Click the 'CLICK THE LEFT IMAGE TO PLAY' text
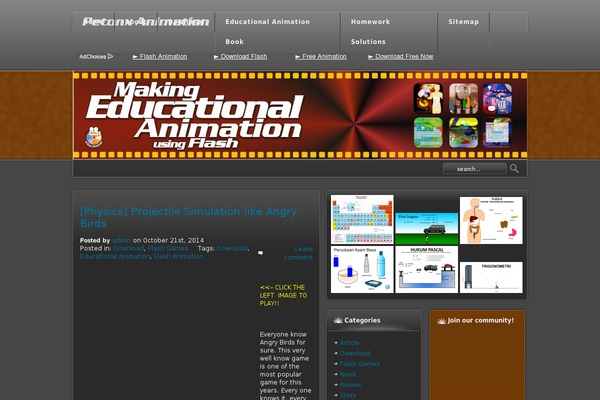 coord(283,295)
